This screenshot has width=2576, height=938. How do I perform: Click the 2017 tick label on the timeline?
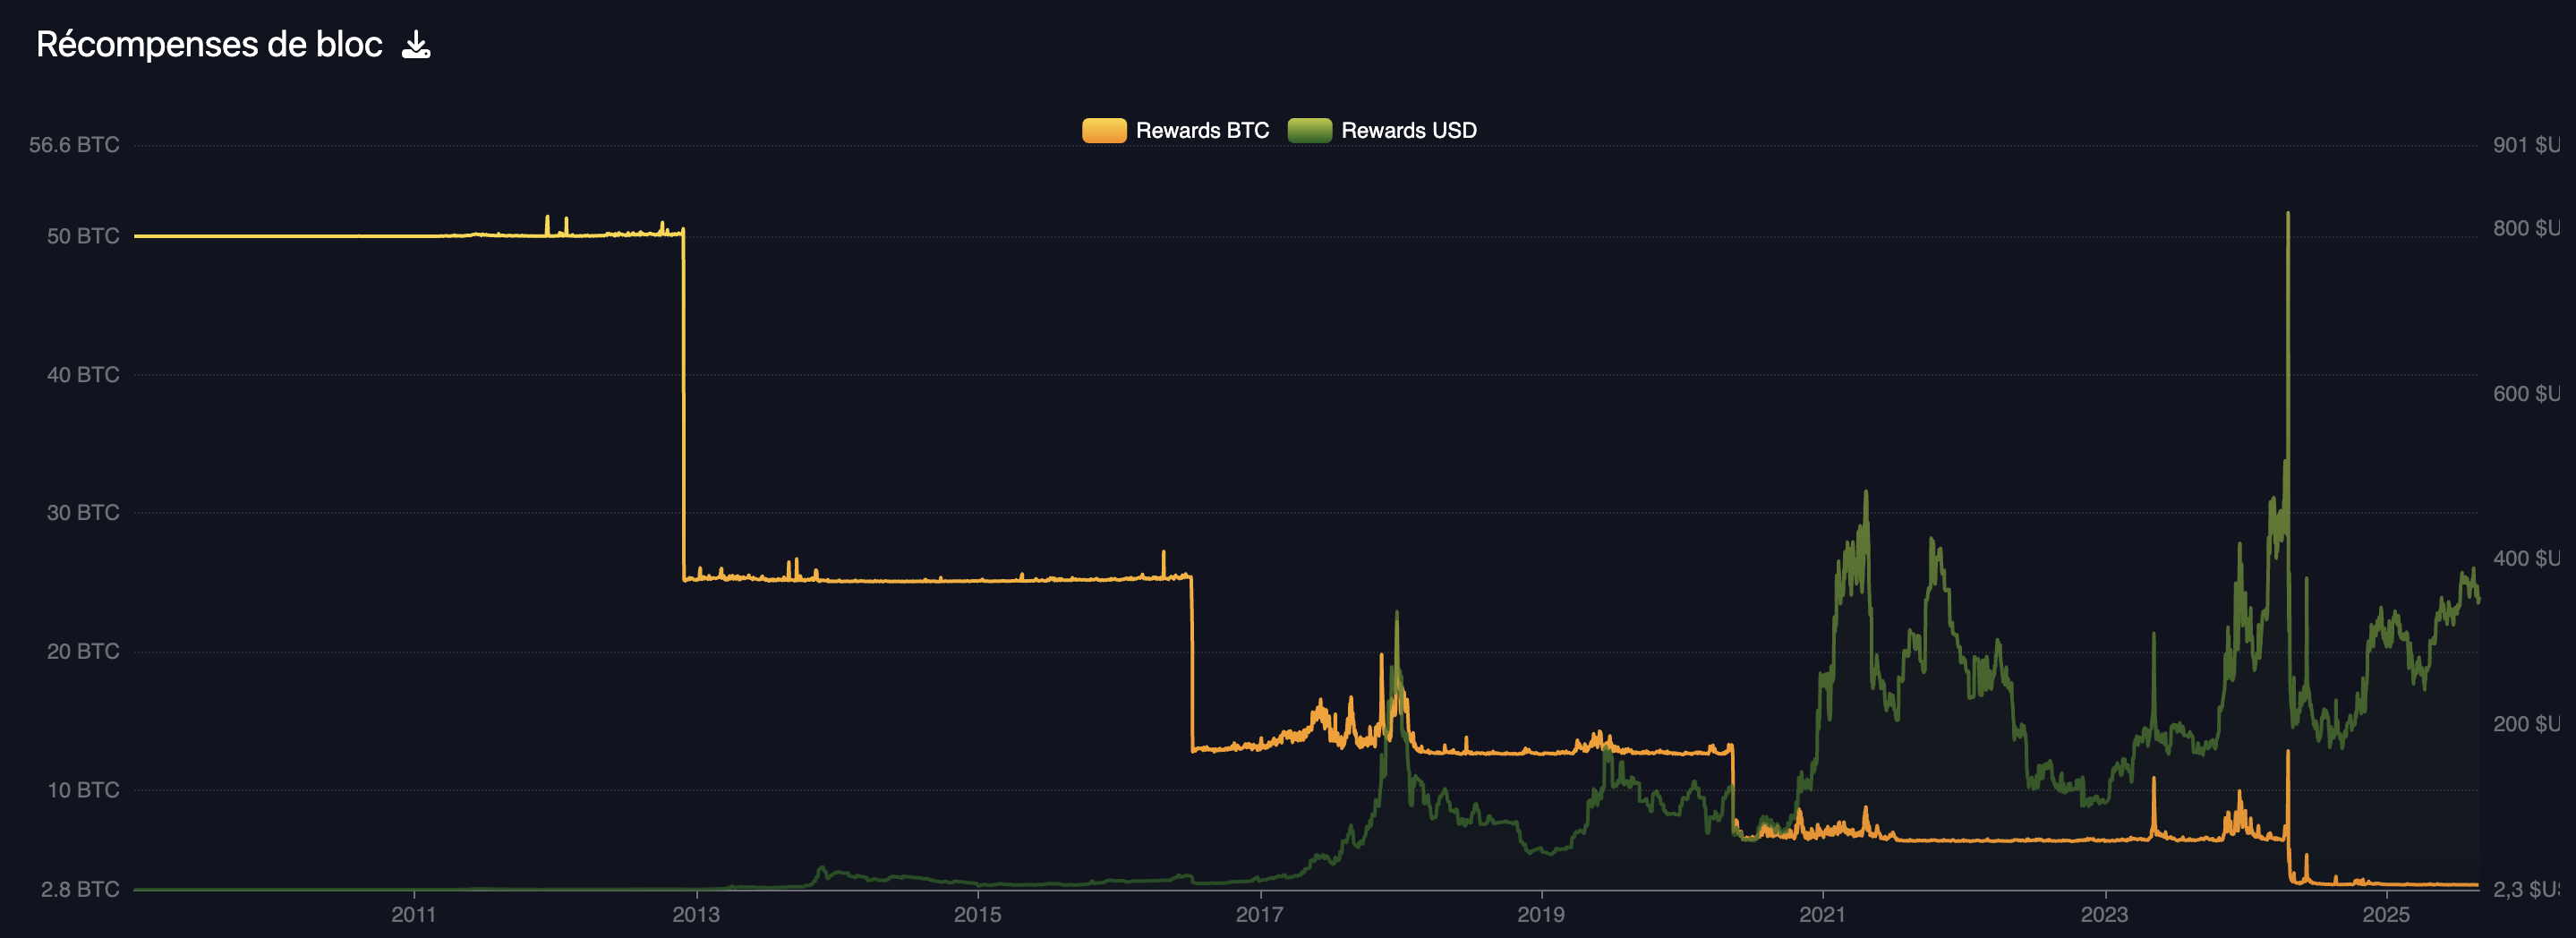[1259, 914]
